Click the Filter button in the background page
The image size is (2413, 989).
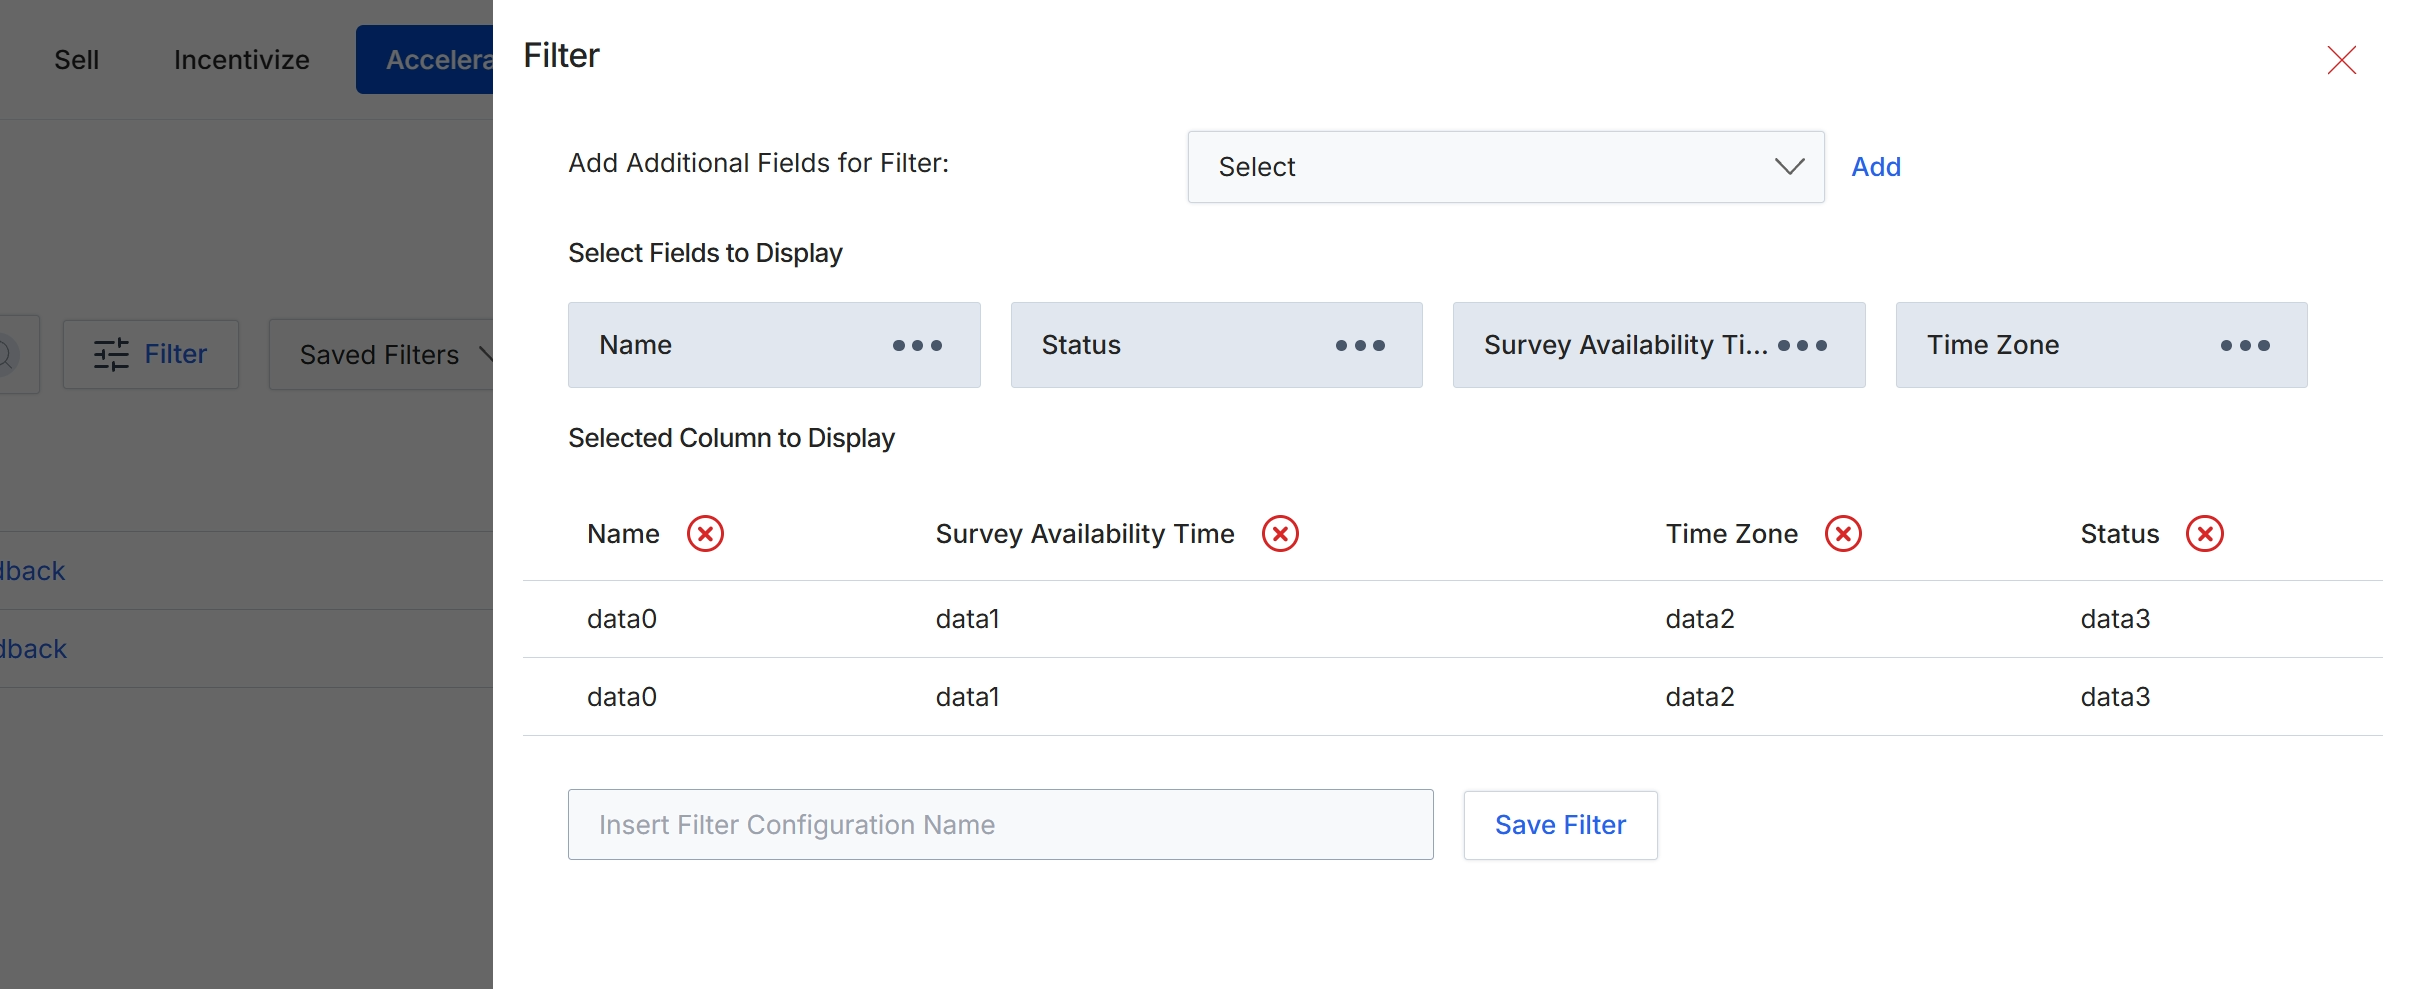[151, 354]
